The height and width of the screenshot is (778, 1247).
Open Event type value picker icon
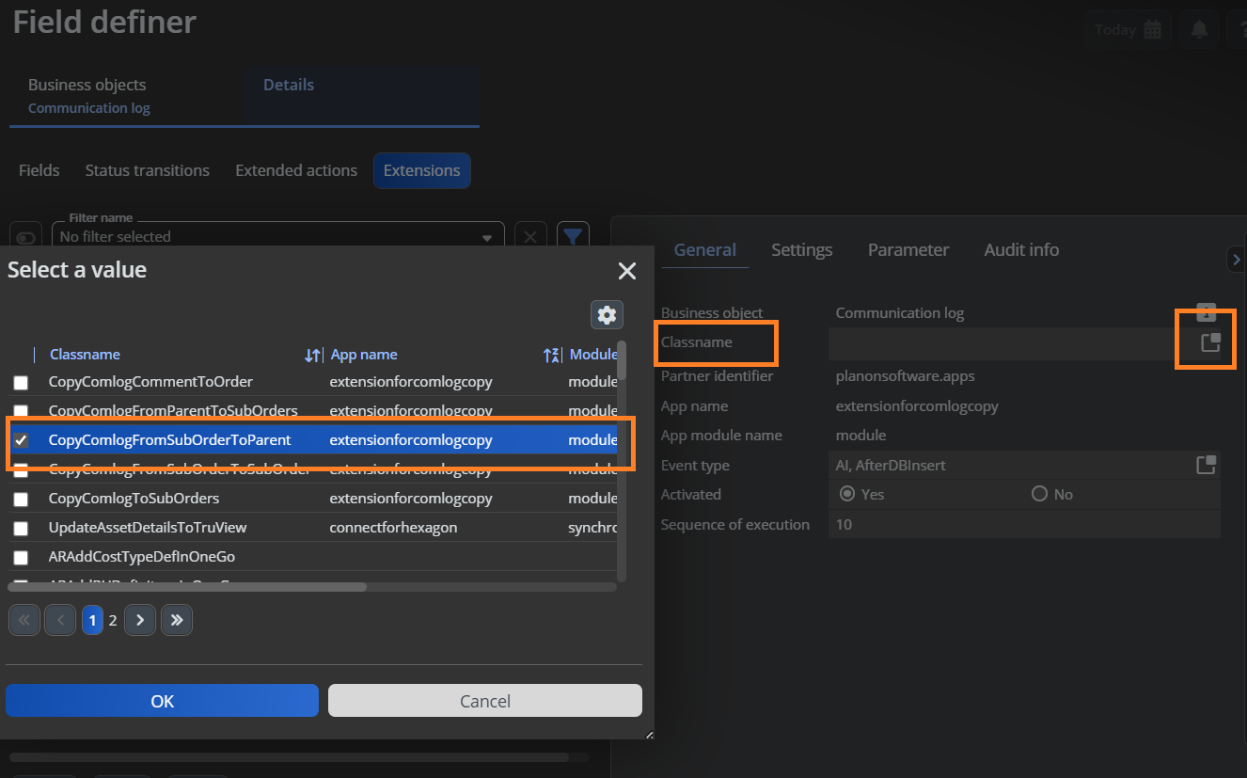pos(1206,465)
